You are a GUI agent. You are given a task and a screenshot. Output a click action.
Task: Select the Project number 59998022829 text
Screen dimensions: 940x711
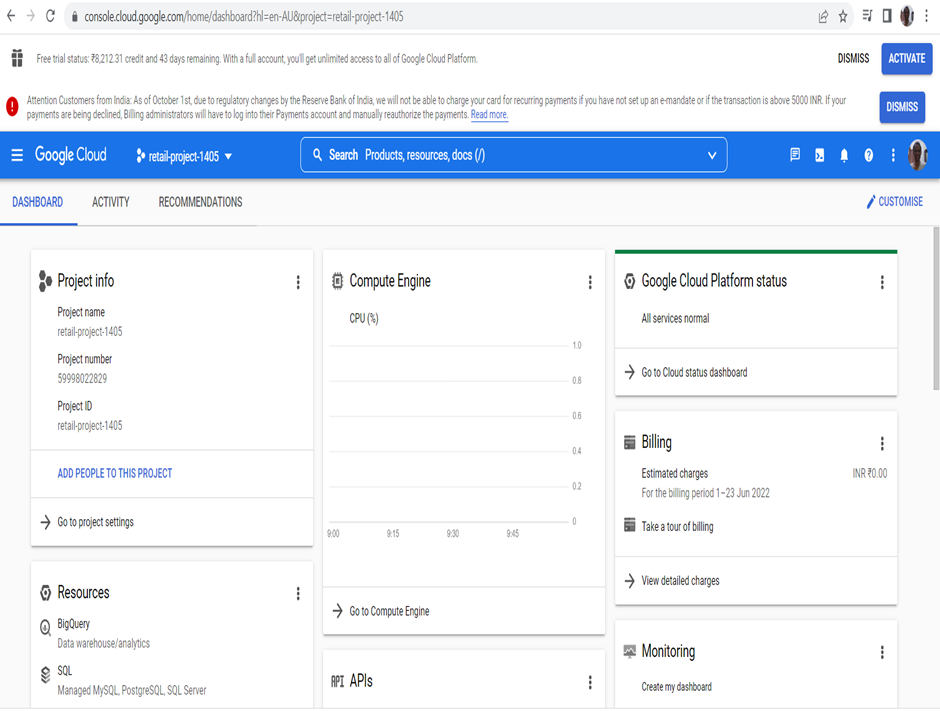[82, 379]
